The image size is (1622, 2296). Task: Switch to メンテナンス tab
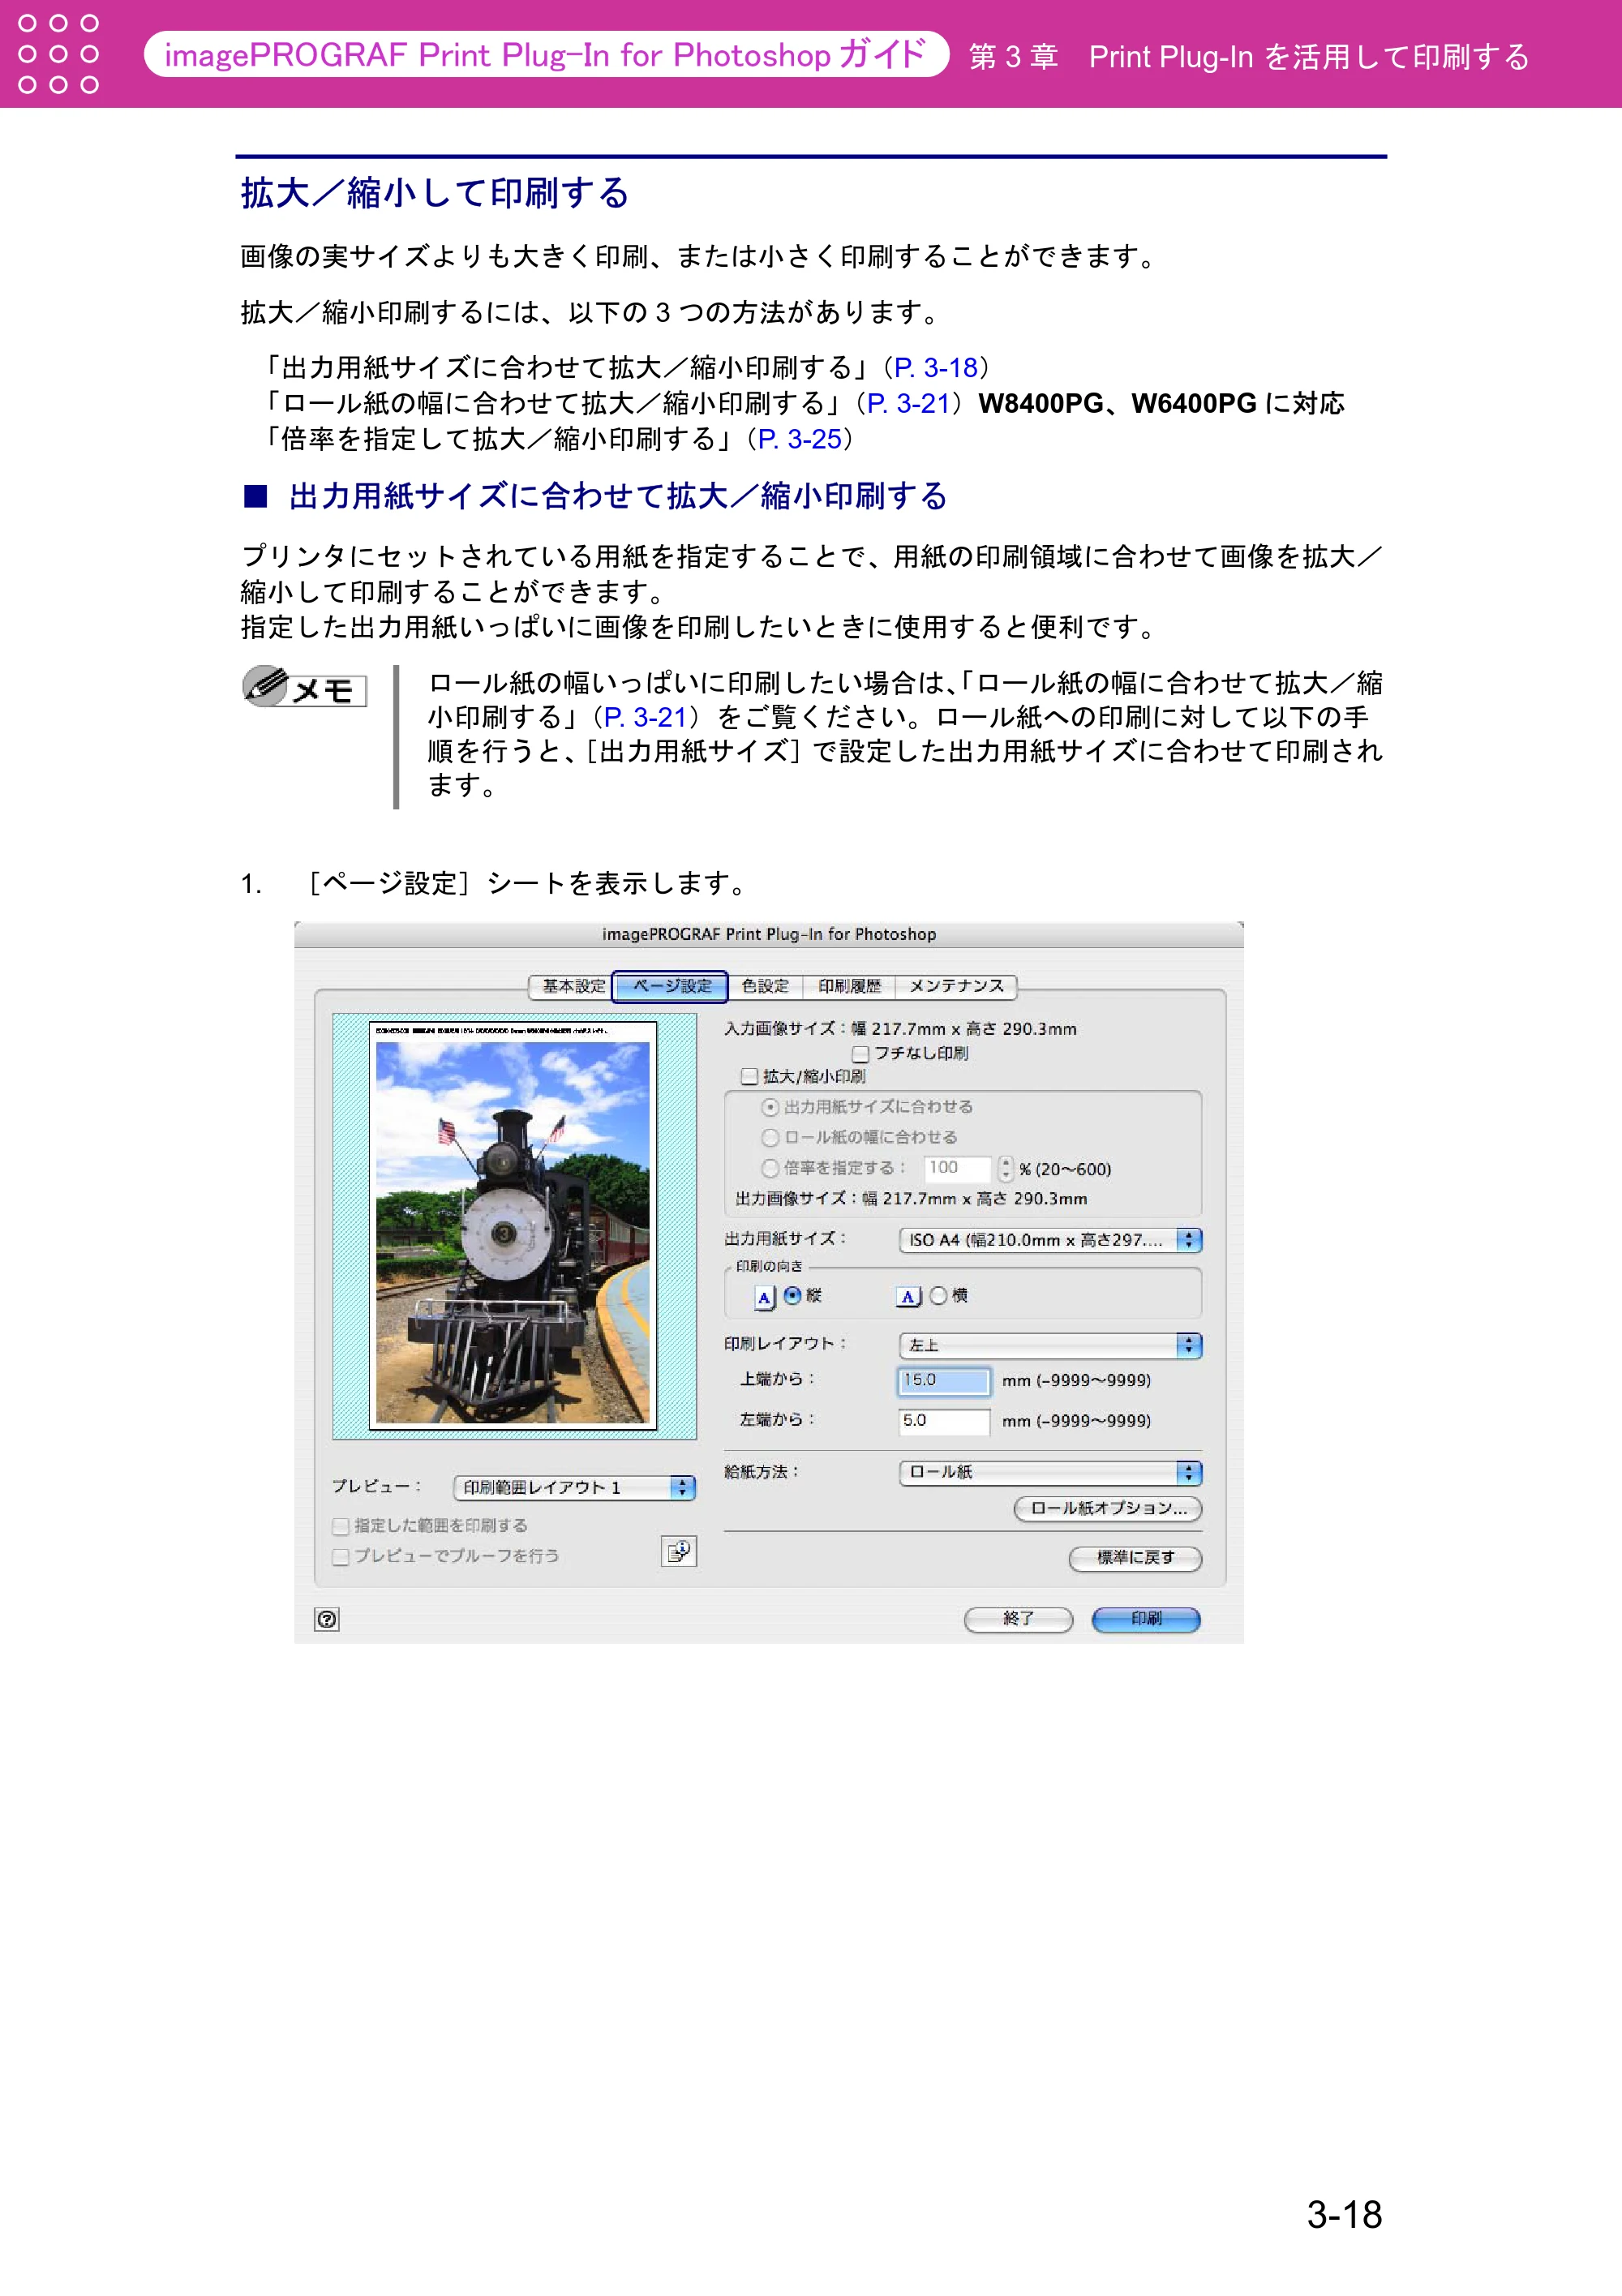point(956,986)
